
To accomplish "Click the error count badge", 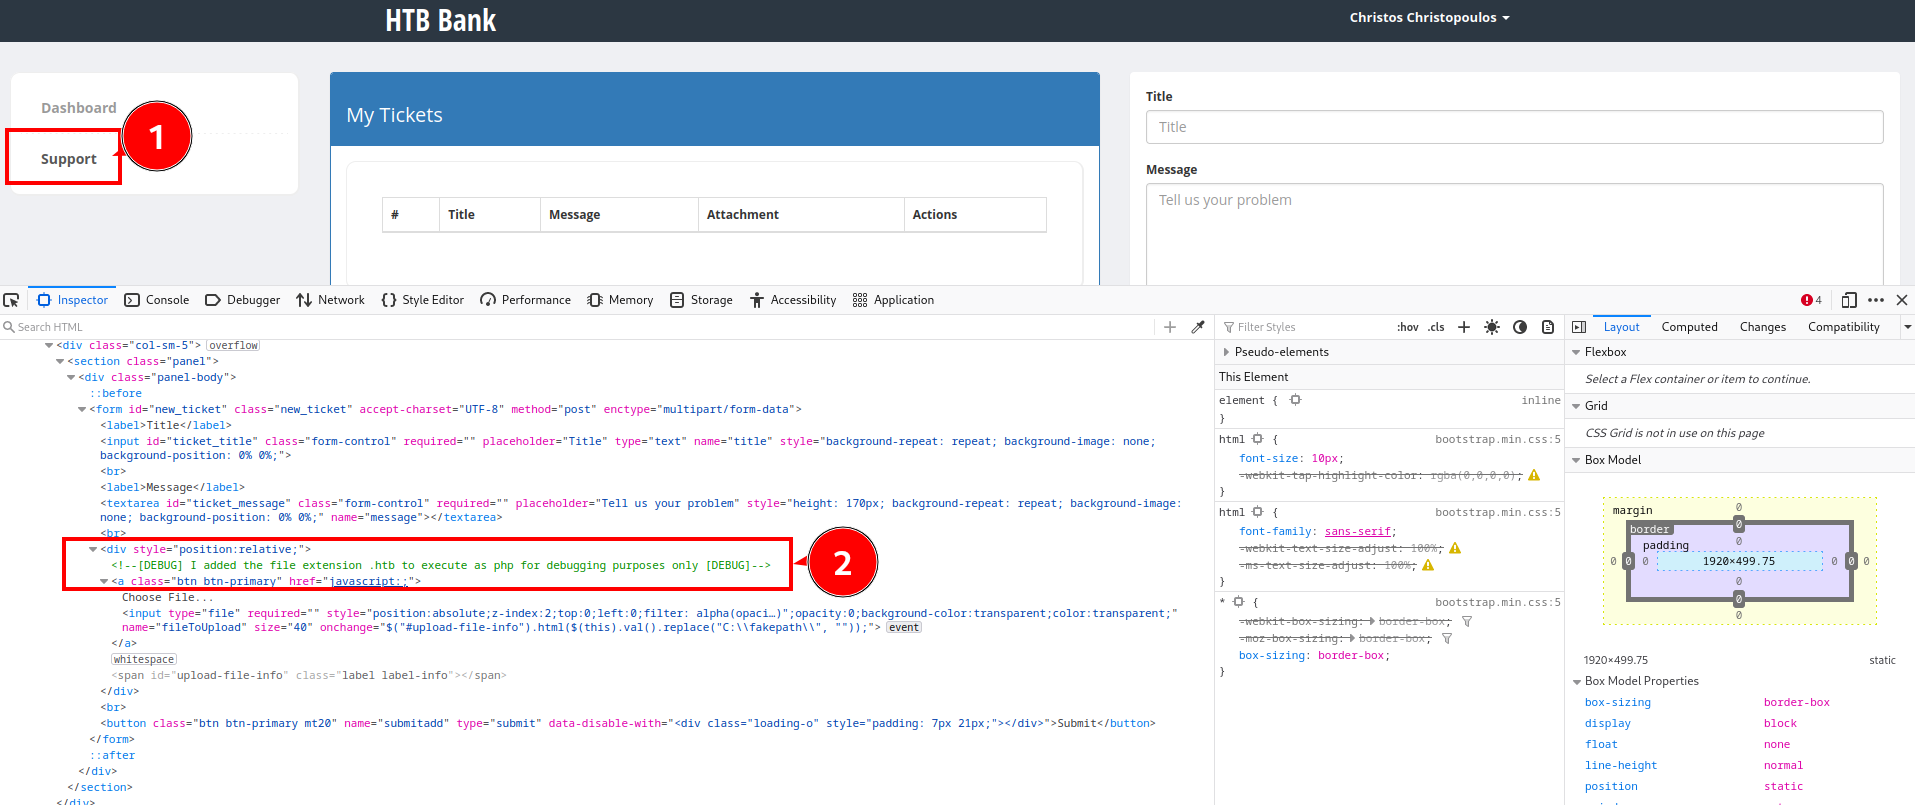I will [x=1811, y=300].
